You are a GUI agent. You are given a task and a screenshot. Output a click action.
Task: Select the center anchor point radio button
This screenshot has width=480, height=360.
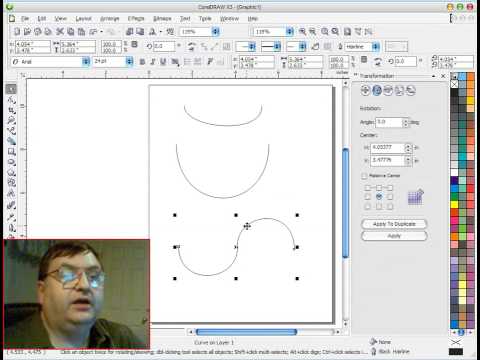(x=379, y=197)
